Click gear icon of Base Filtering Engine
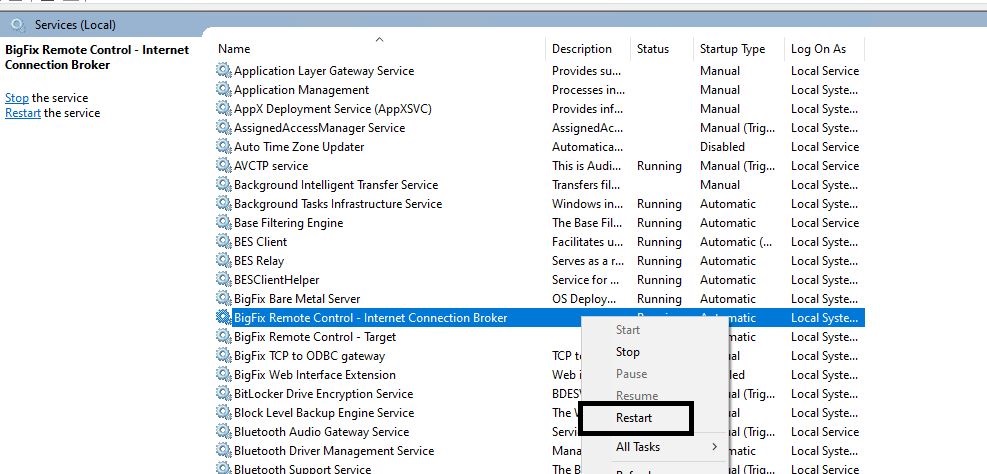This screenshot has height=474, width=987. point(223,222)
